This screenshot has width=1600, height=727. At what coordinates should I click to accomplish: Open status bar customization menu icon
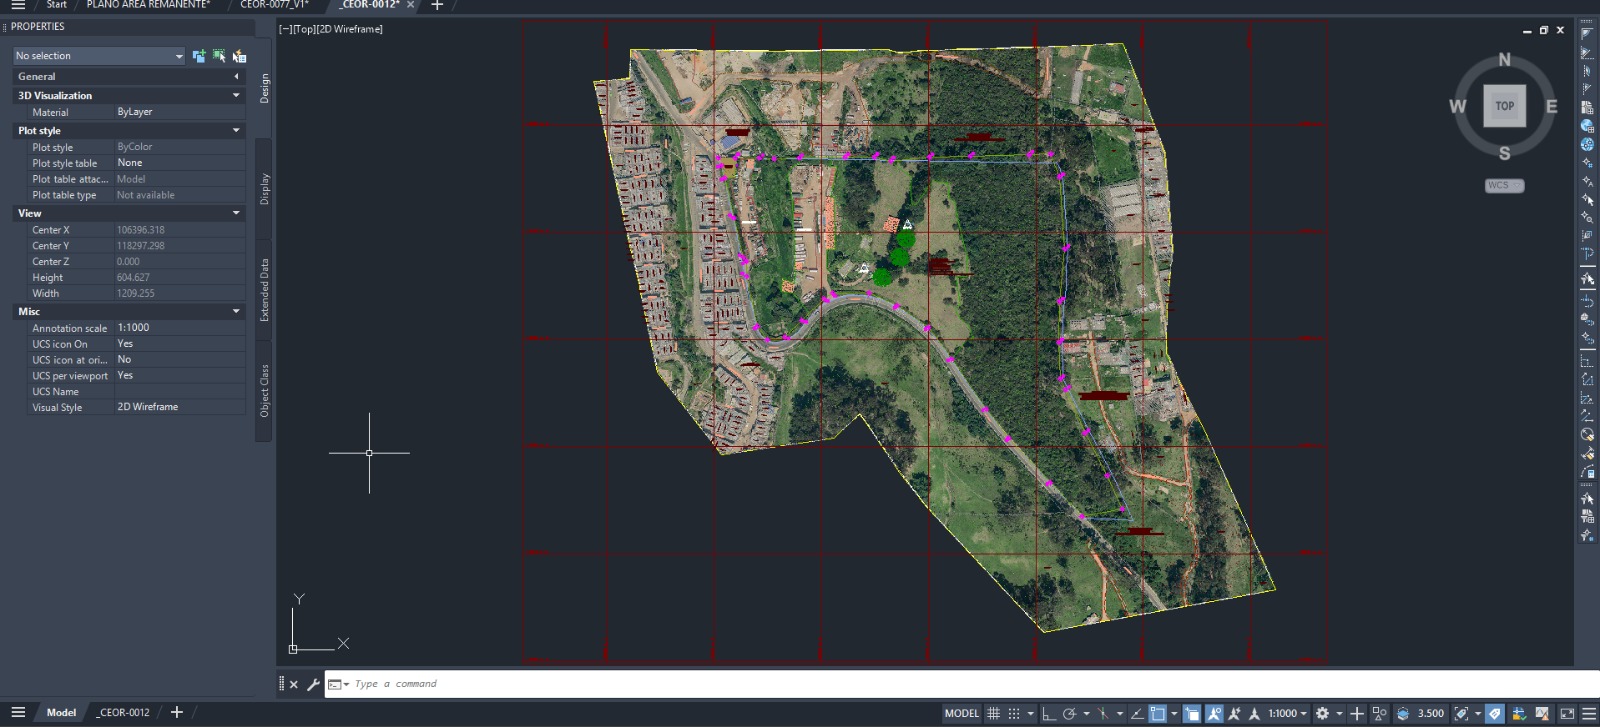pos(1589,713)
